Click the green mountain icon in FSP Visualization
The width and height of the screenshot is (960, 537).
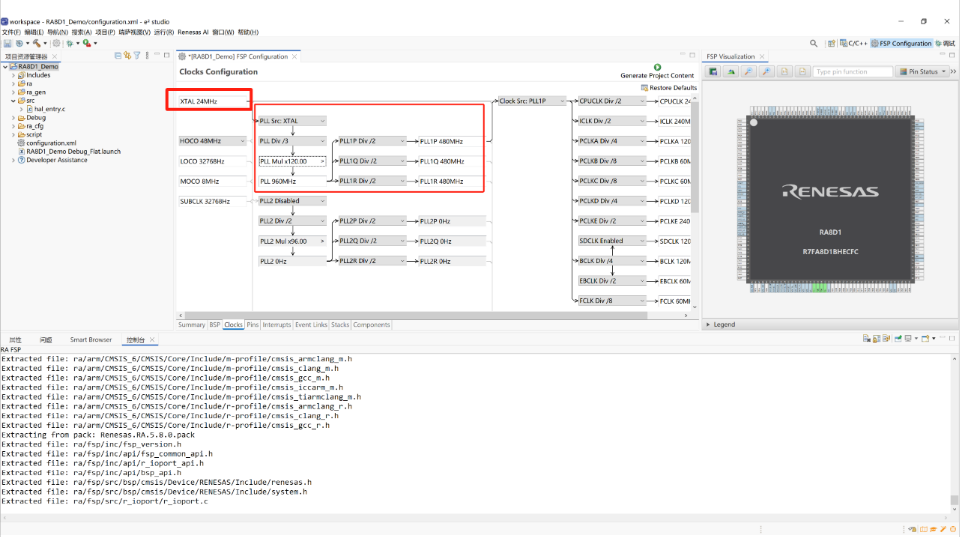pyautogui.click(x=731, y=72)
